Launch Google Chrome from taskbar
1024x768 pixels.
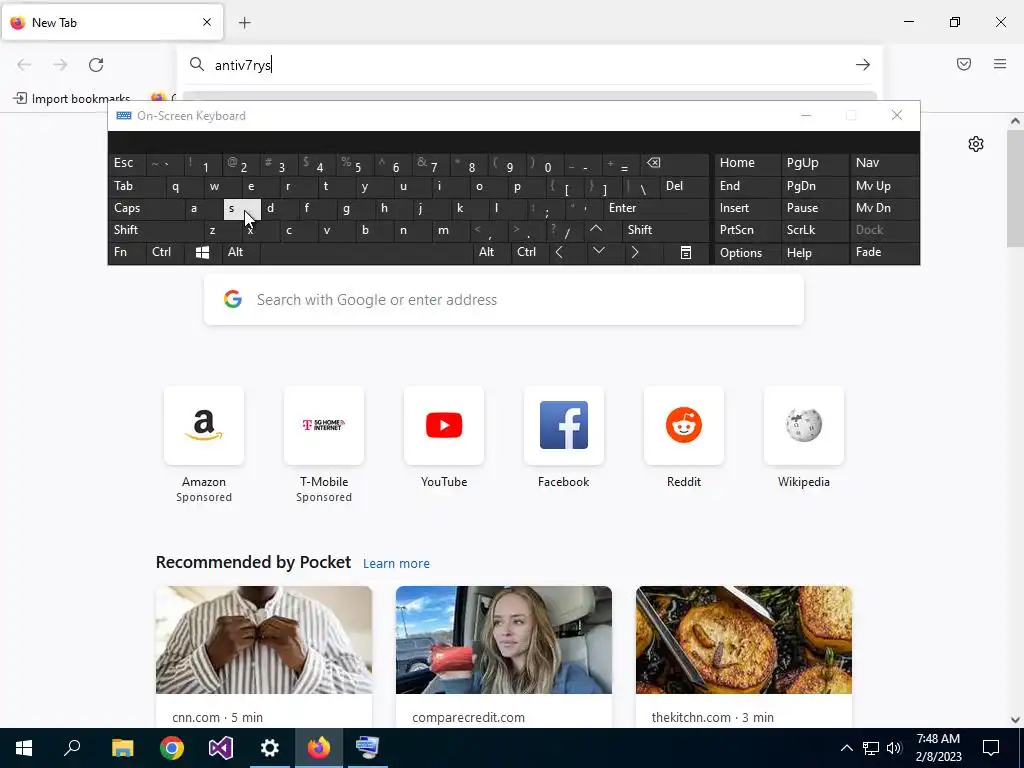click(x=172, y=748)
